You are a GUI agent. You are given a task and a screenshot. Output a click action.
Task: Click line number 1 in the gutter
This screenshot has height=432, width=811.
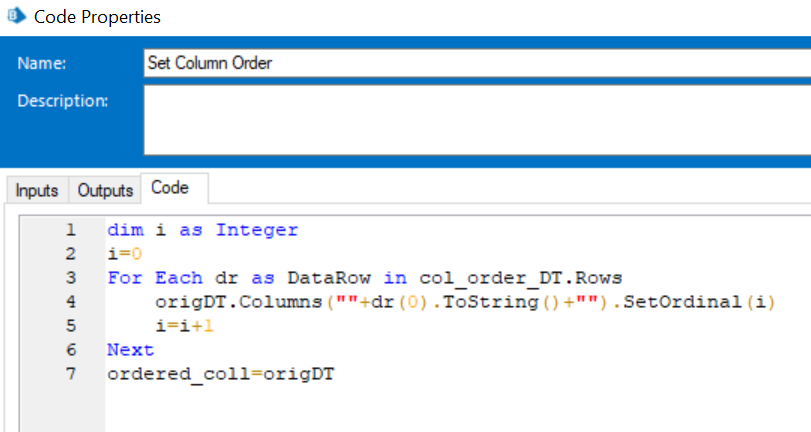tap(71, 230)
